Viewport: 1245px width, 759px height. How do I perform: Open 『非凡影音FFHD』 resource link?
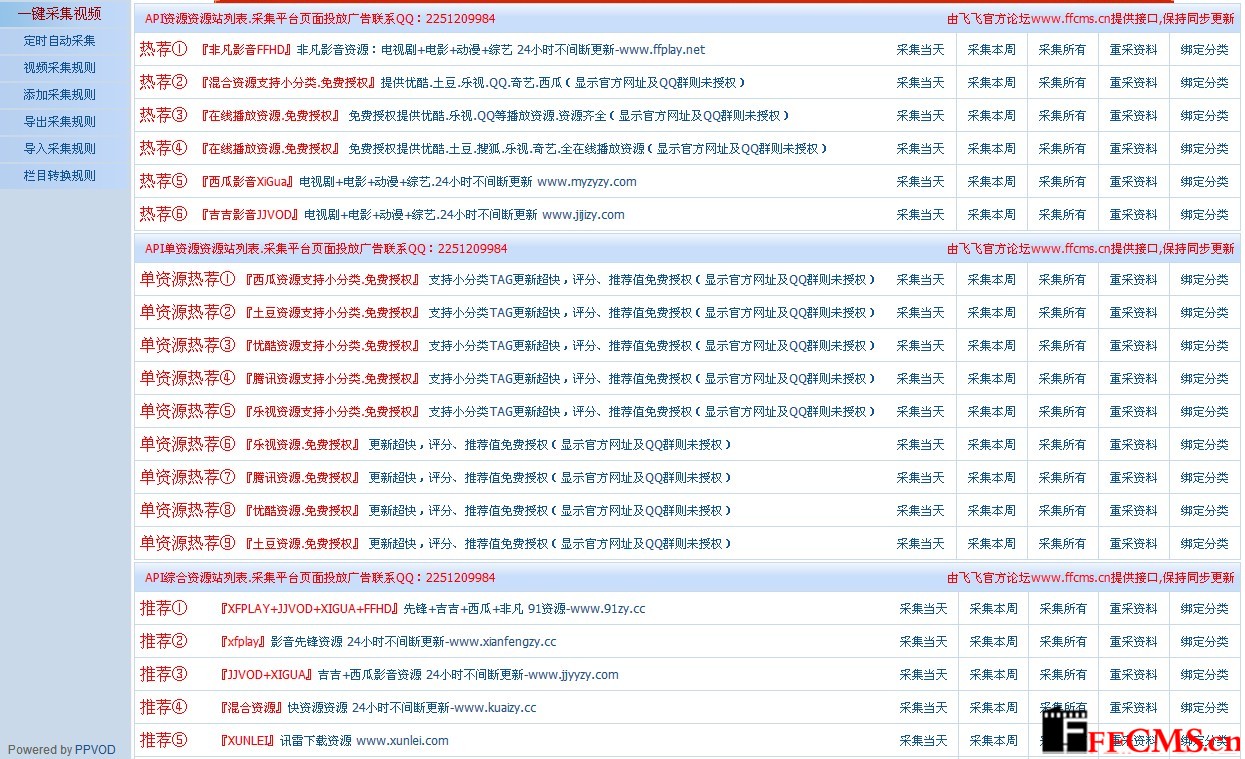[245, 50]
